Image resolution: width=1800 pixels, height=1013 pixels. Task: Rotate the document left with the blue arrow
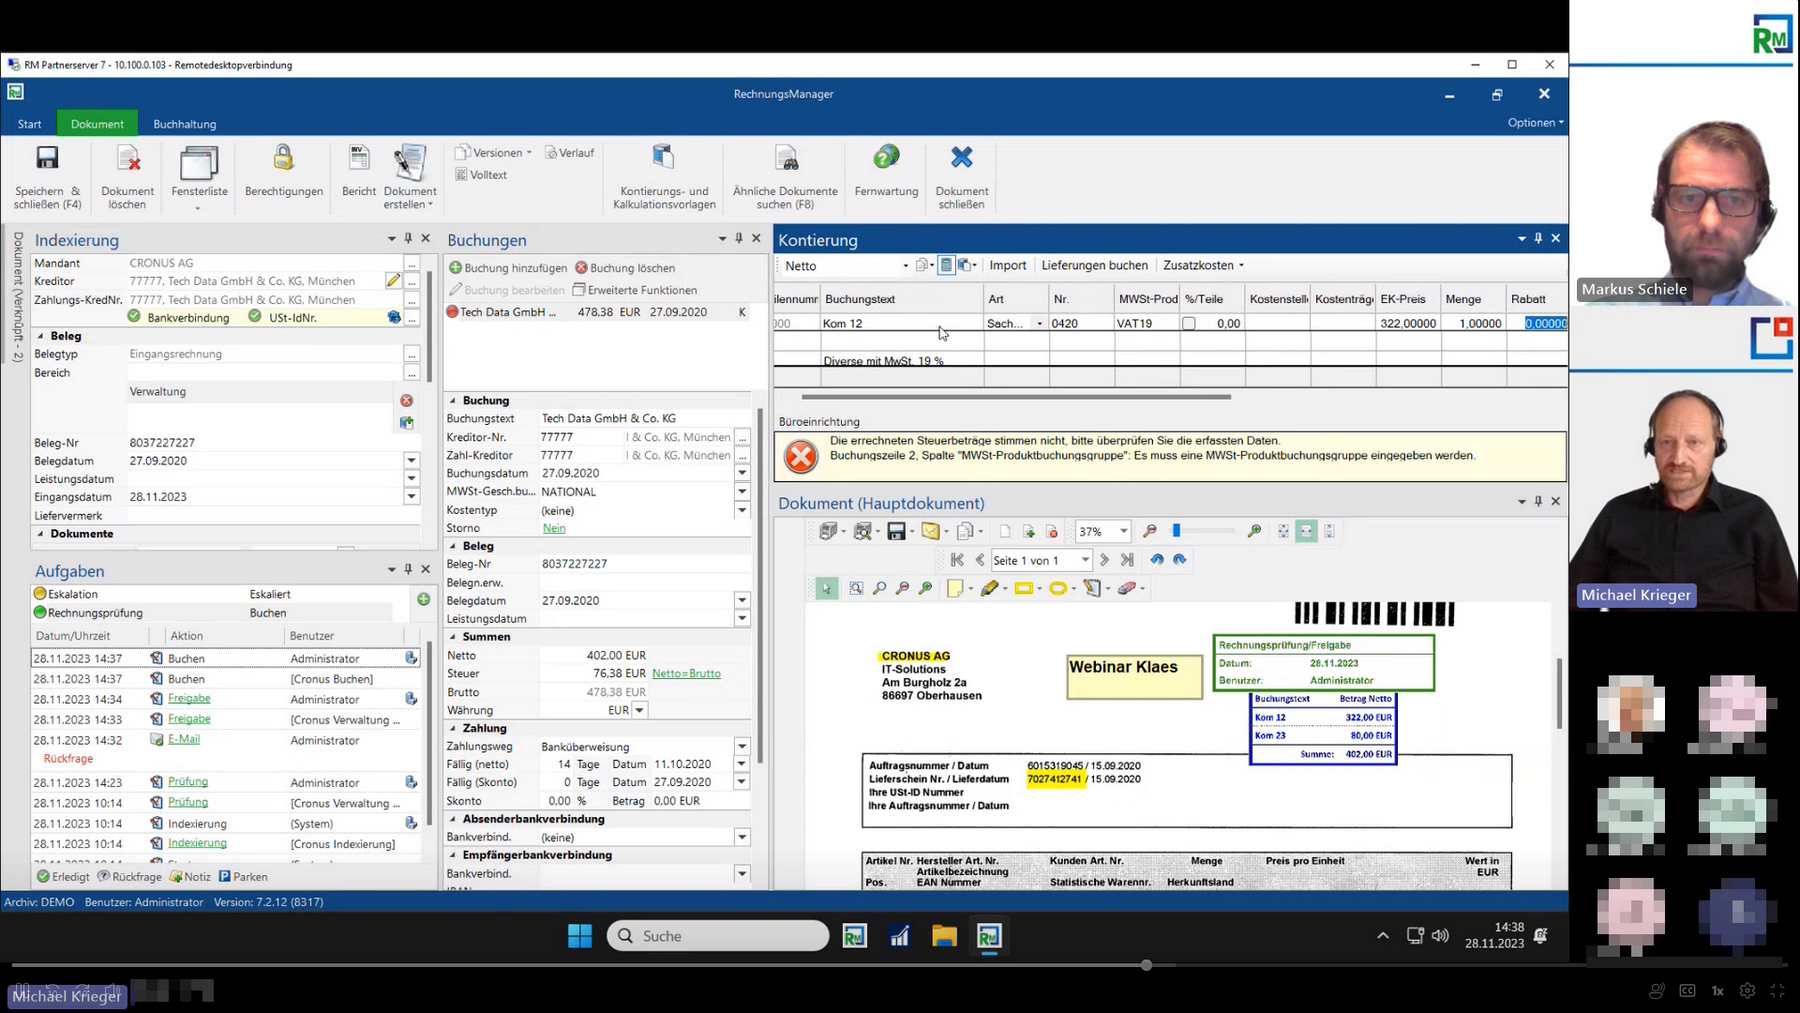pos(1157,560)
